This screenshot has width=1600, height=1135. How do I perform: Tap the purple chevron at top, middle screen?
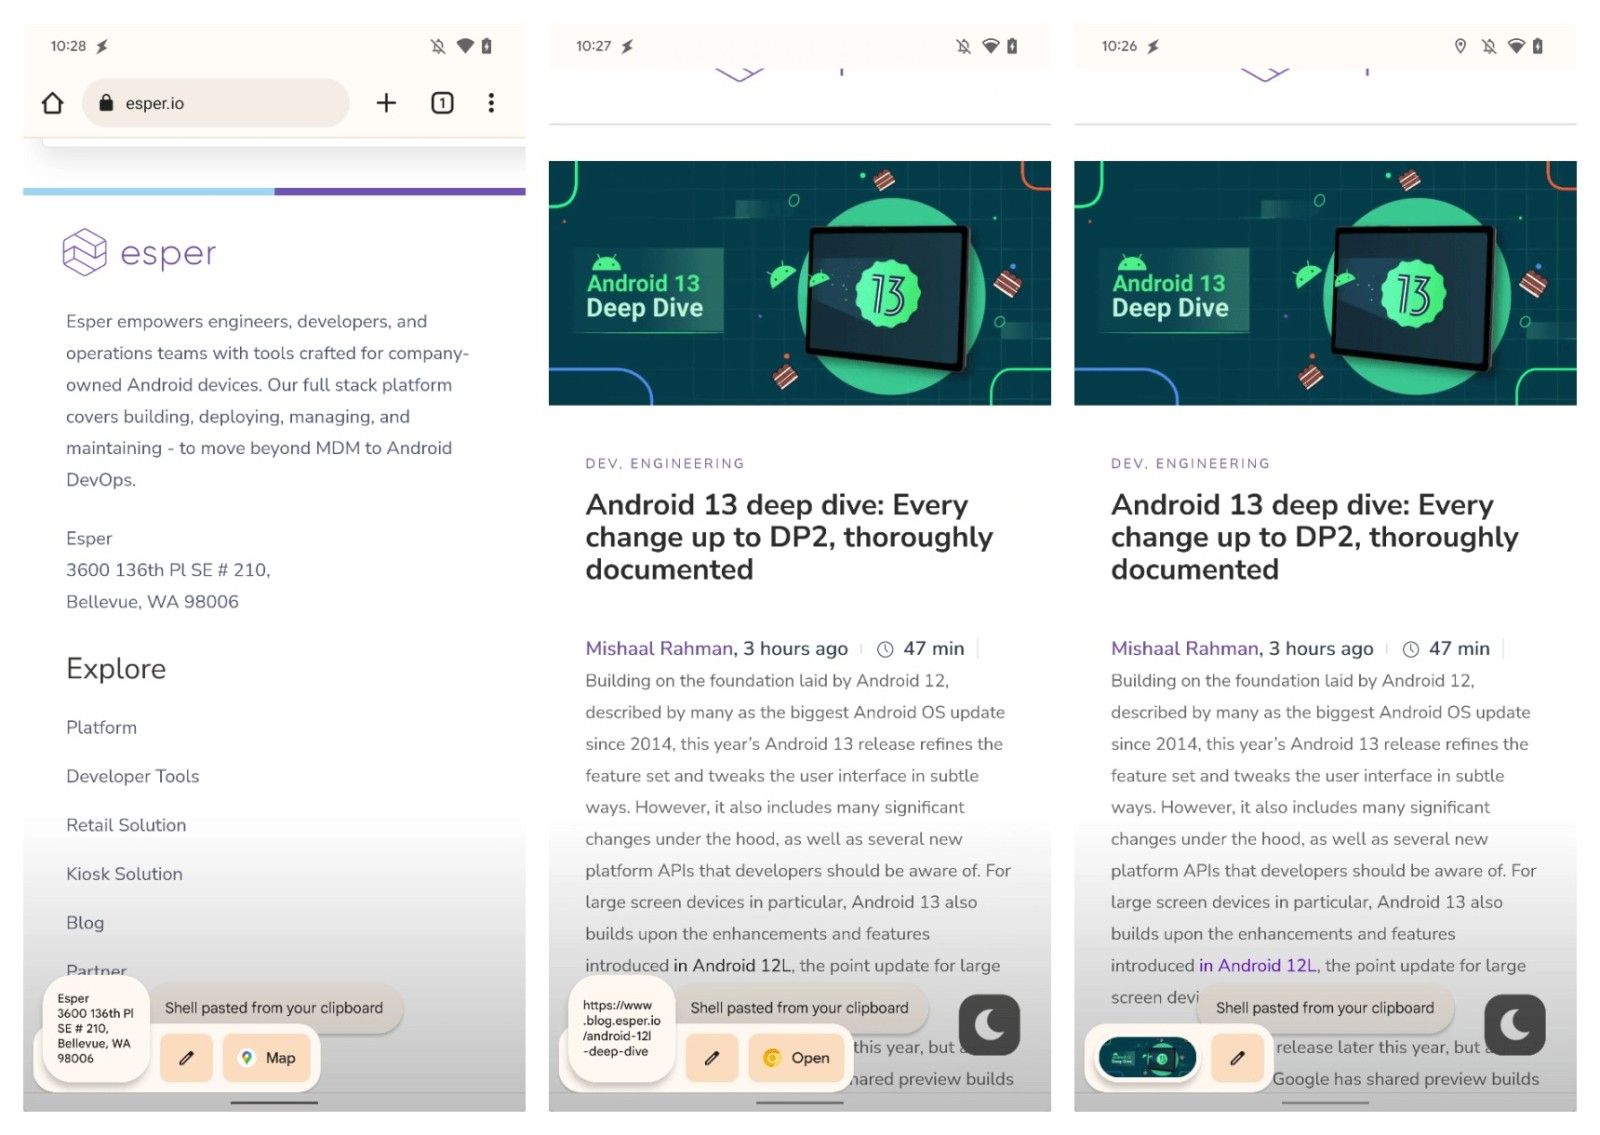click(x=740, y=75)
